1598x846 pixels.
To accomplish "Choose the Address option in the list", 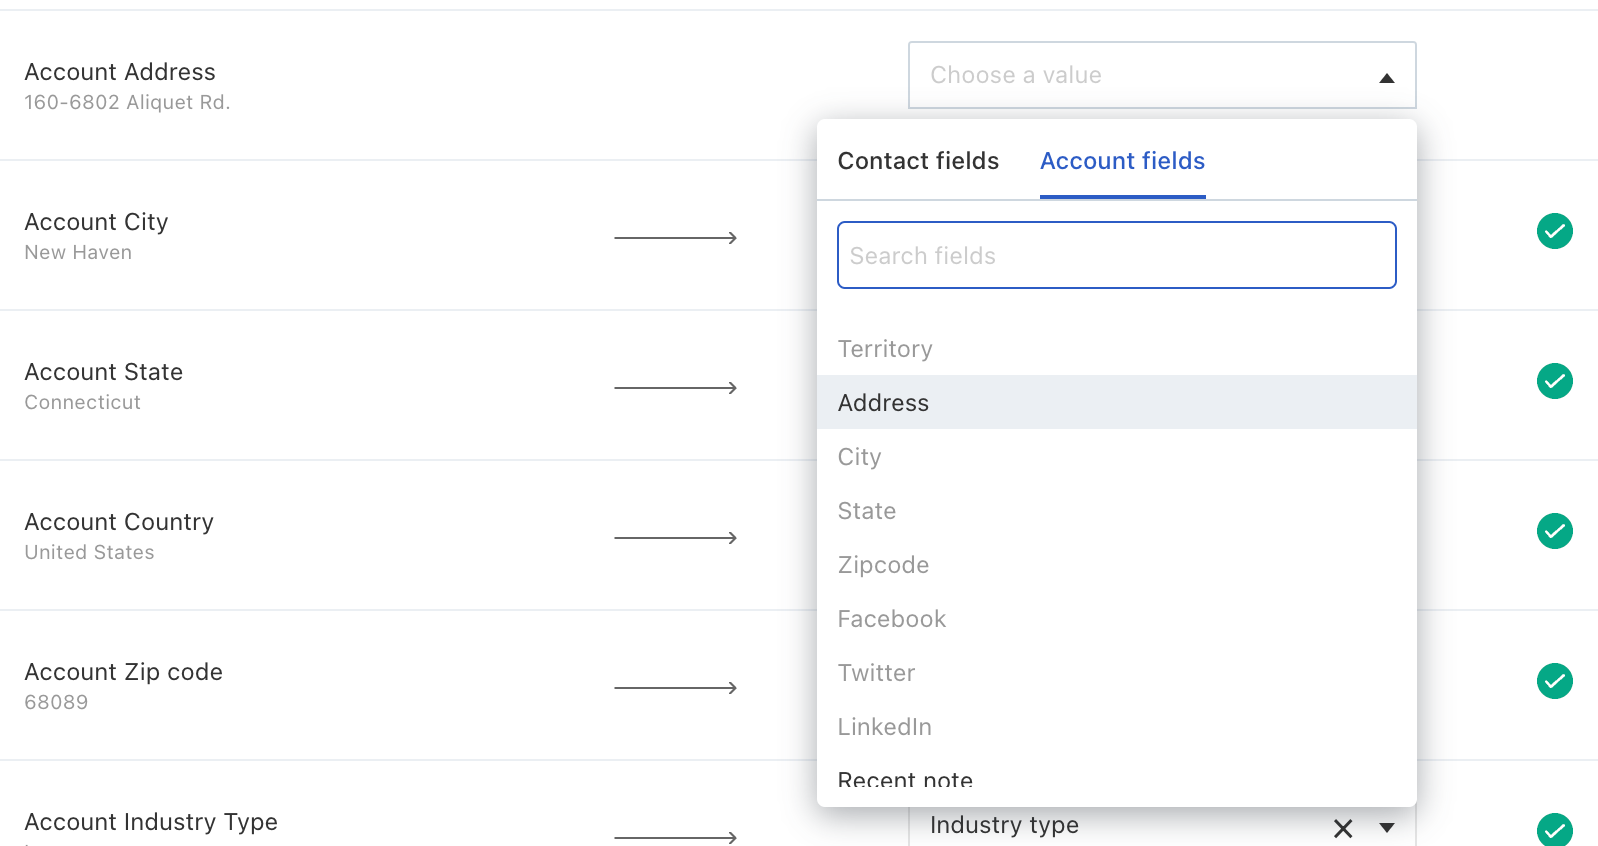I will click(x=884, y=403).
